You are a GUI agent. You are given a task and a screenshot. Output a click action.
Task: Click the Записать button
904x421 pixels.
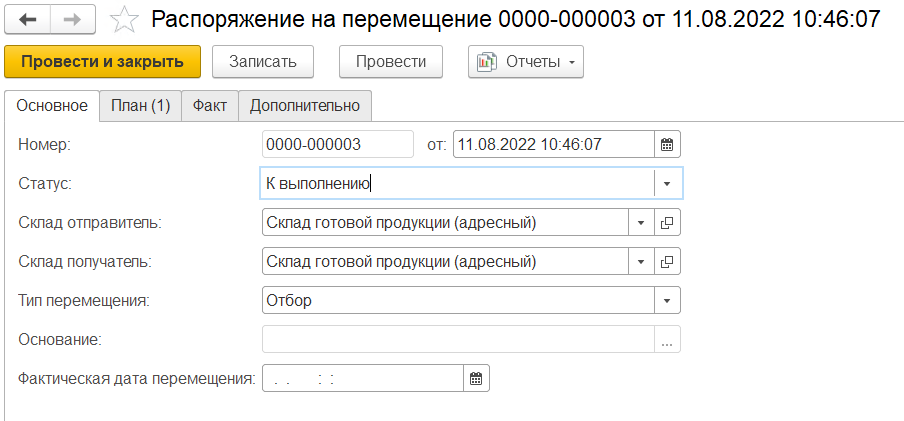coord(263,61)
